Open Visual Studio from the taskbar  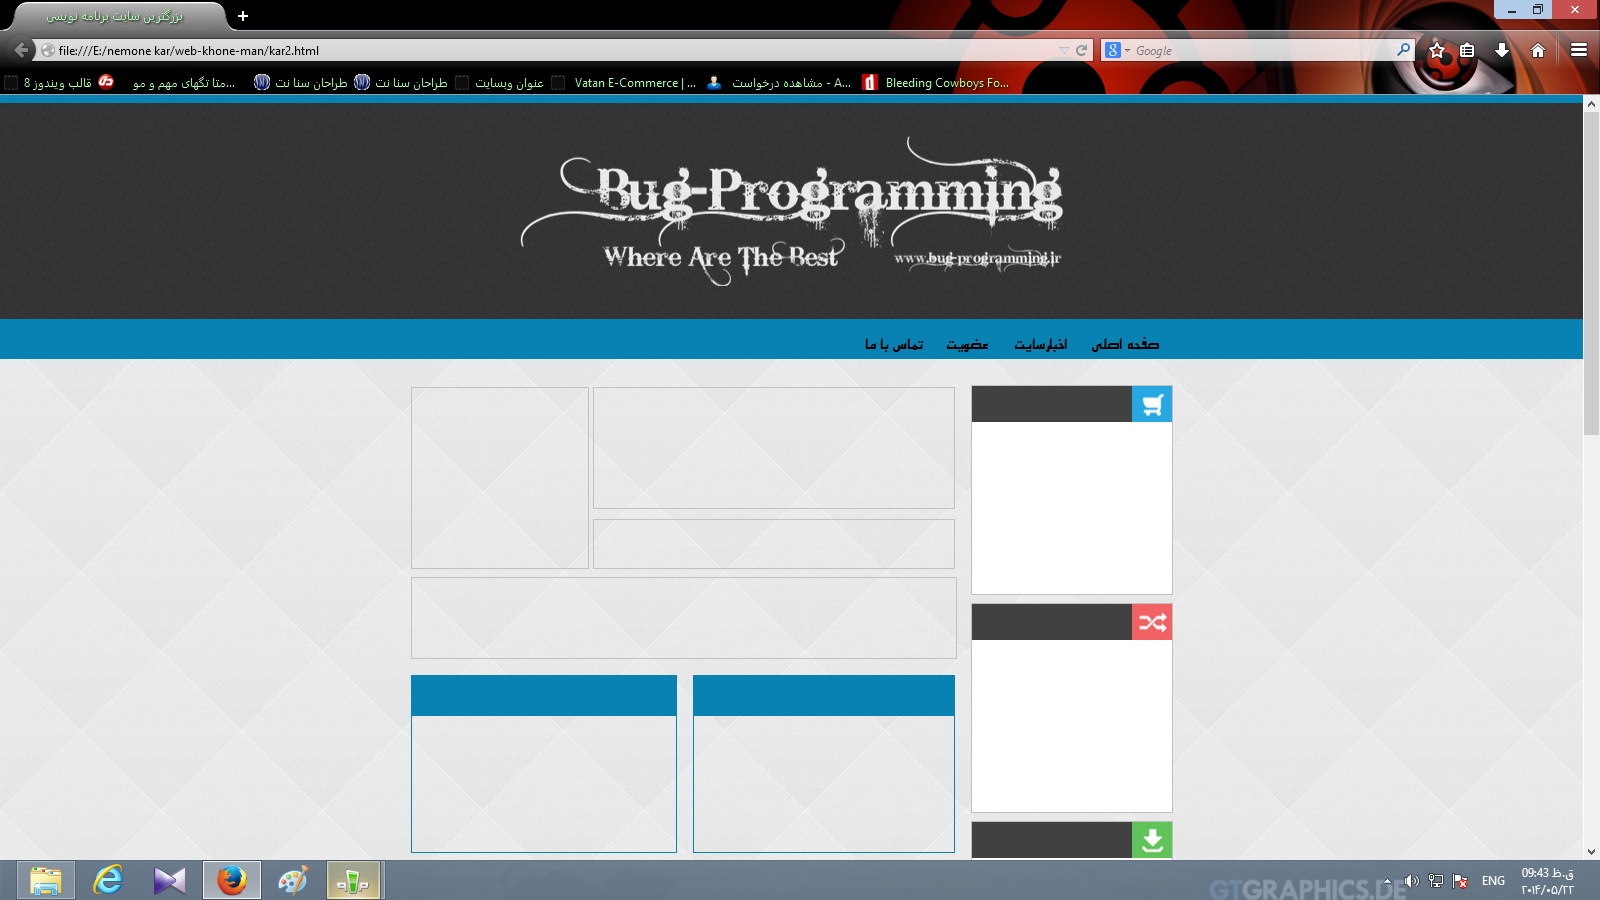click(170, 880)
